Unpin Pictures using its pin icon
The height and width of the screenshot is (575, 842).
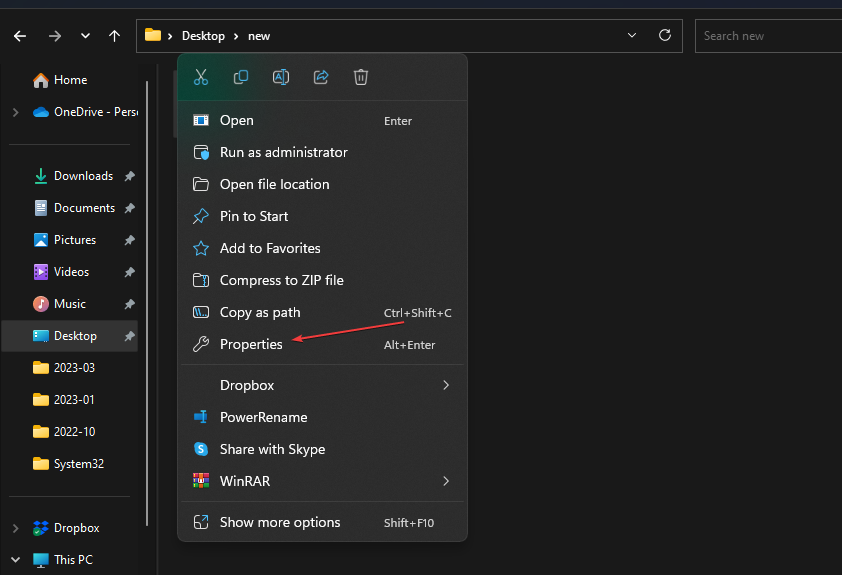(129, 240)
